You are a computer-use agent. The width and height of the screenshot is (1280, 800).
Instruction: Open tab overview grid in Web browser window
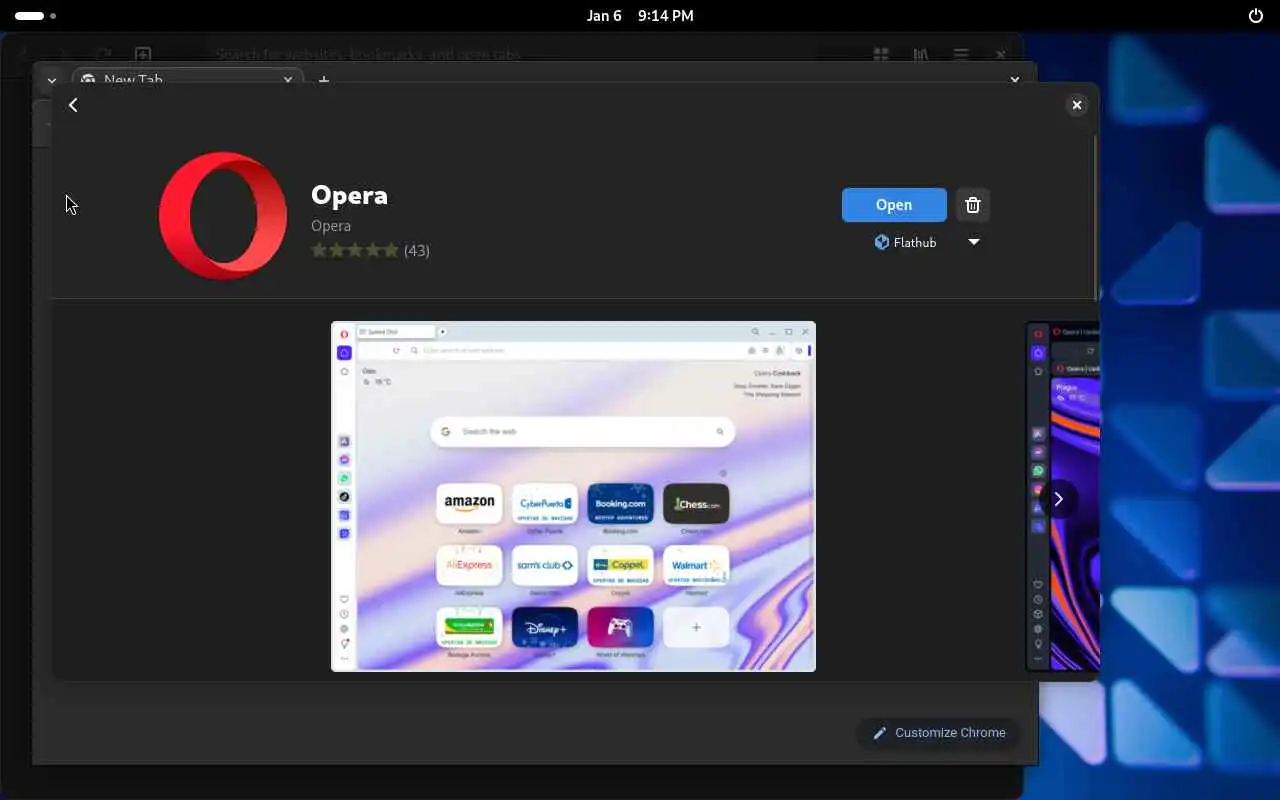click(x=881, y=54)
